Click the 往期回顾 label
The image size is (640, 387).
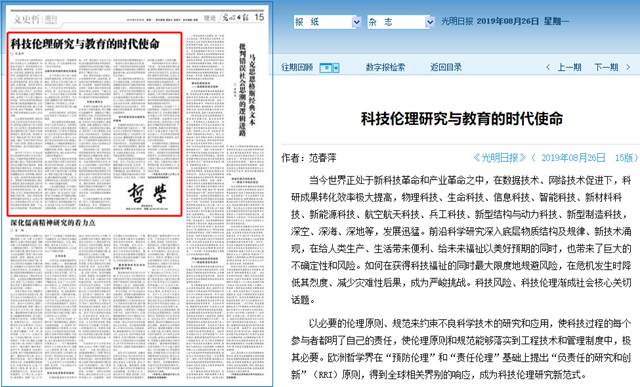pyautogui.click(x=297, y=67)
